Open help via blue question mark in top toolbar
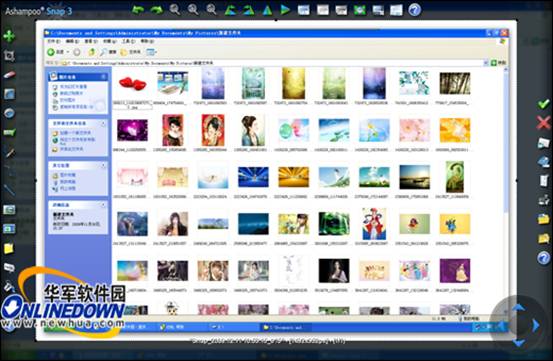The height and width of the screenshot is (361, 553). tap(415, 10)
